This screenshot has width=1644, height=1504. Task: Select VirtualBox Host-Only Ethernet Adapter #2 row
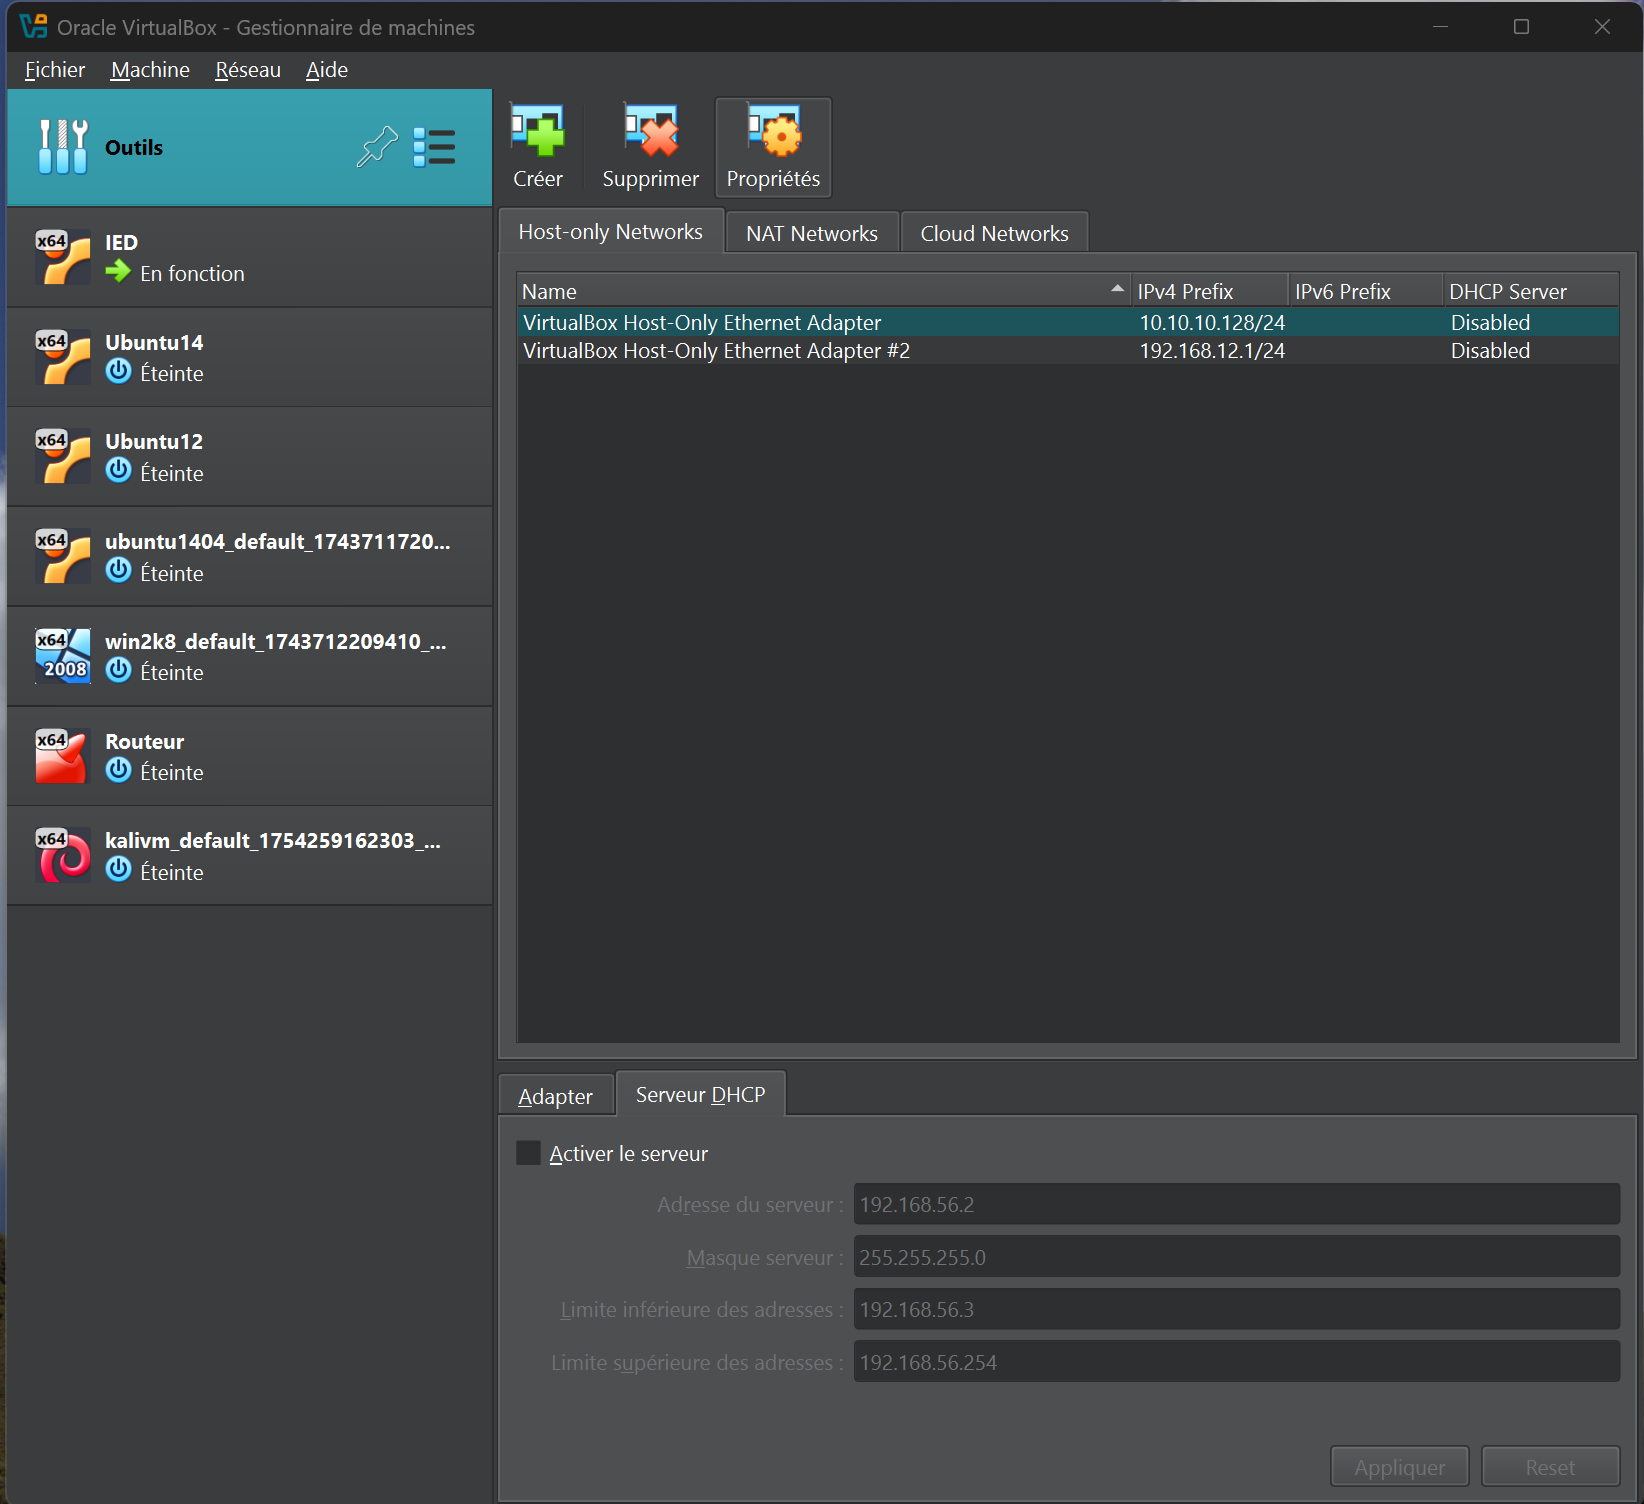click(716, 351)
